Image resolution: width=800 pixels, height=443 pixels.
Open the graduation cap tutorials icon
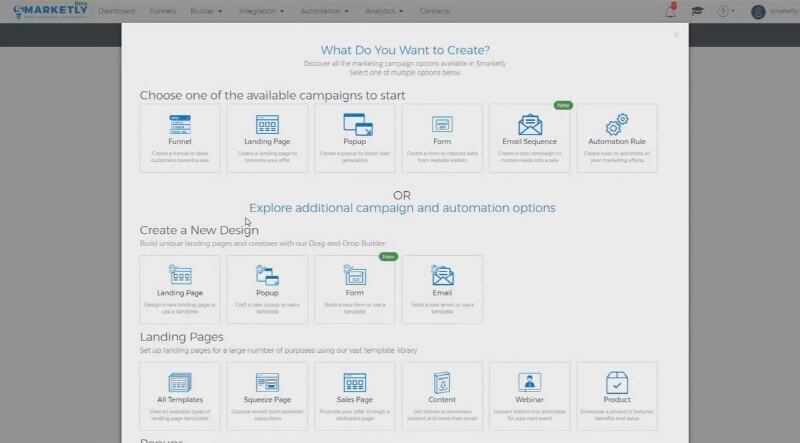click(x=697, y=11)
